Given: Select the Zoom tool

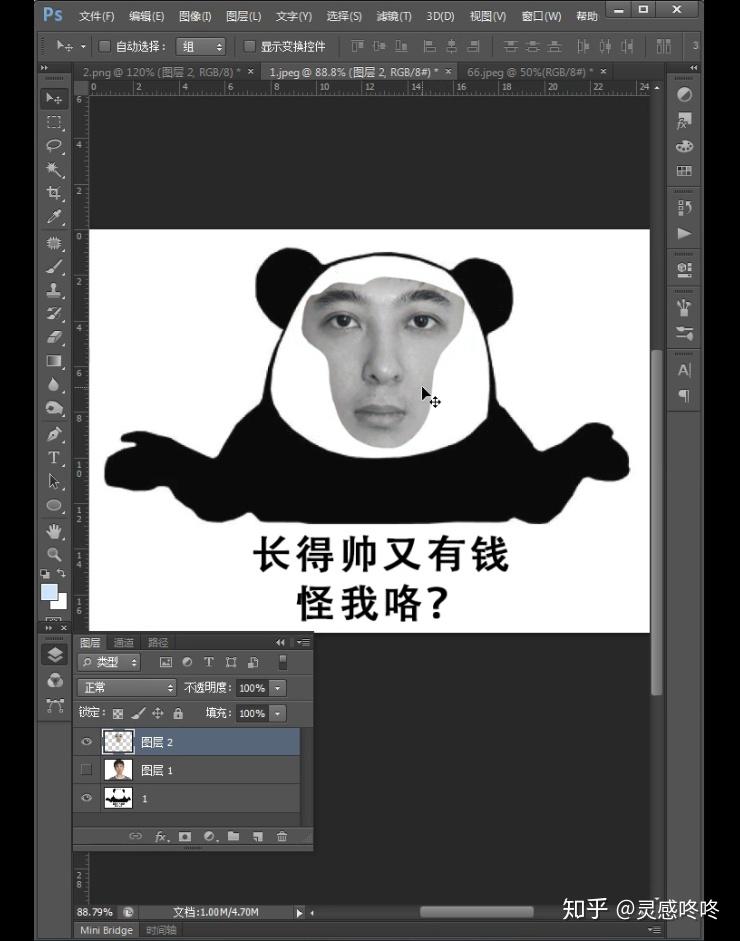Looking at the screenshot, I should (54, 555).
